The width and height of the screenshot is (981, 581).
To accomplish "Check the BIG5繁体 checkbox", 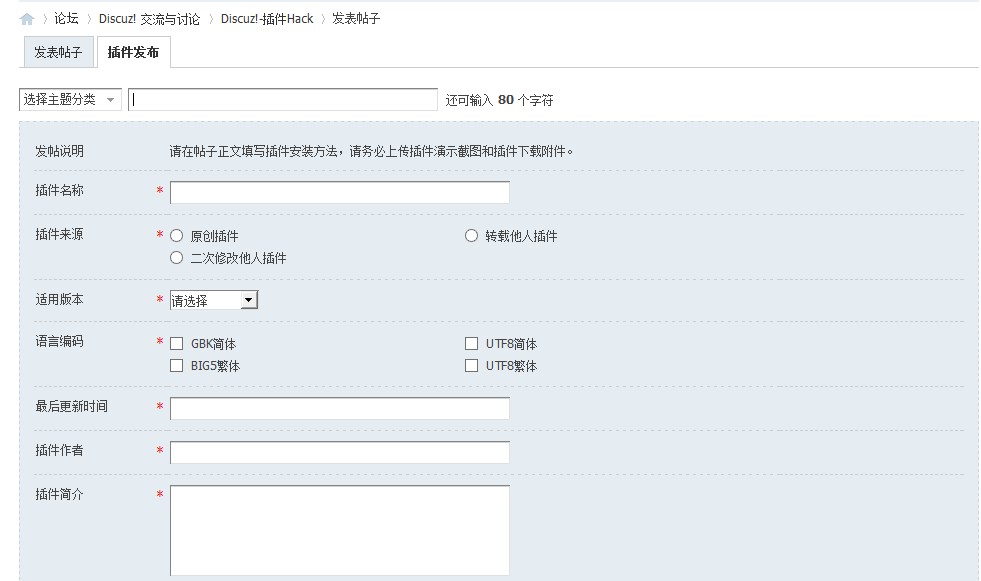I will click(176, 365).
